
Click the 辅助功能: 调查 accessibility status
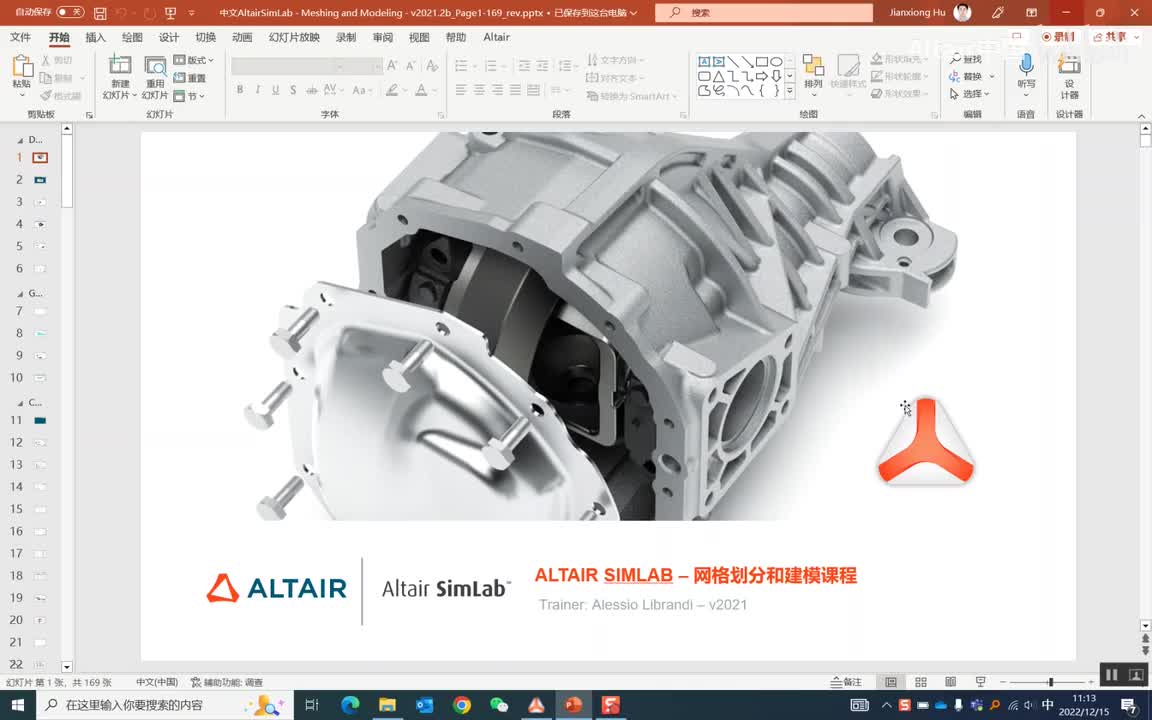226,682
